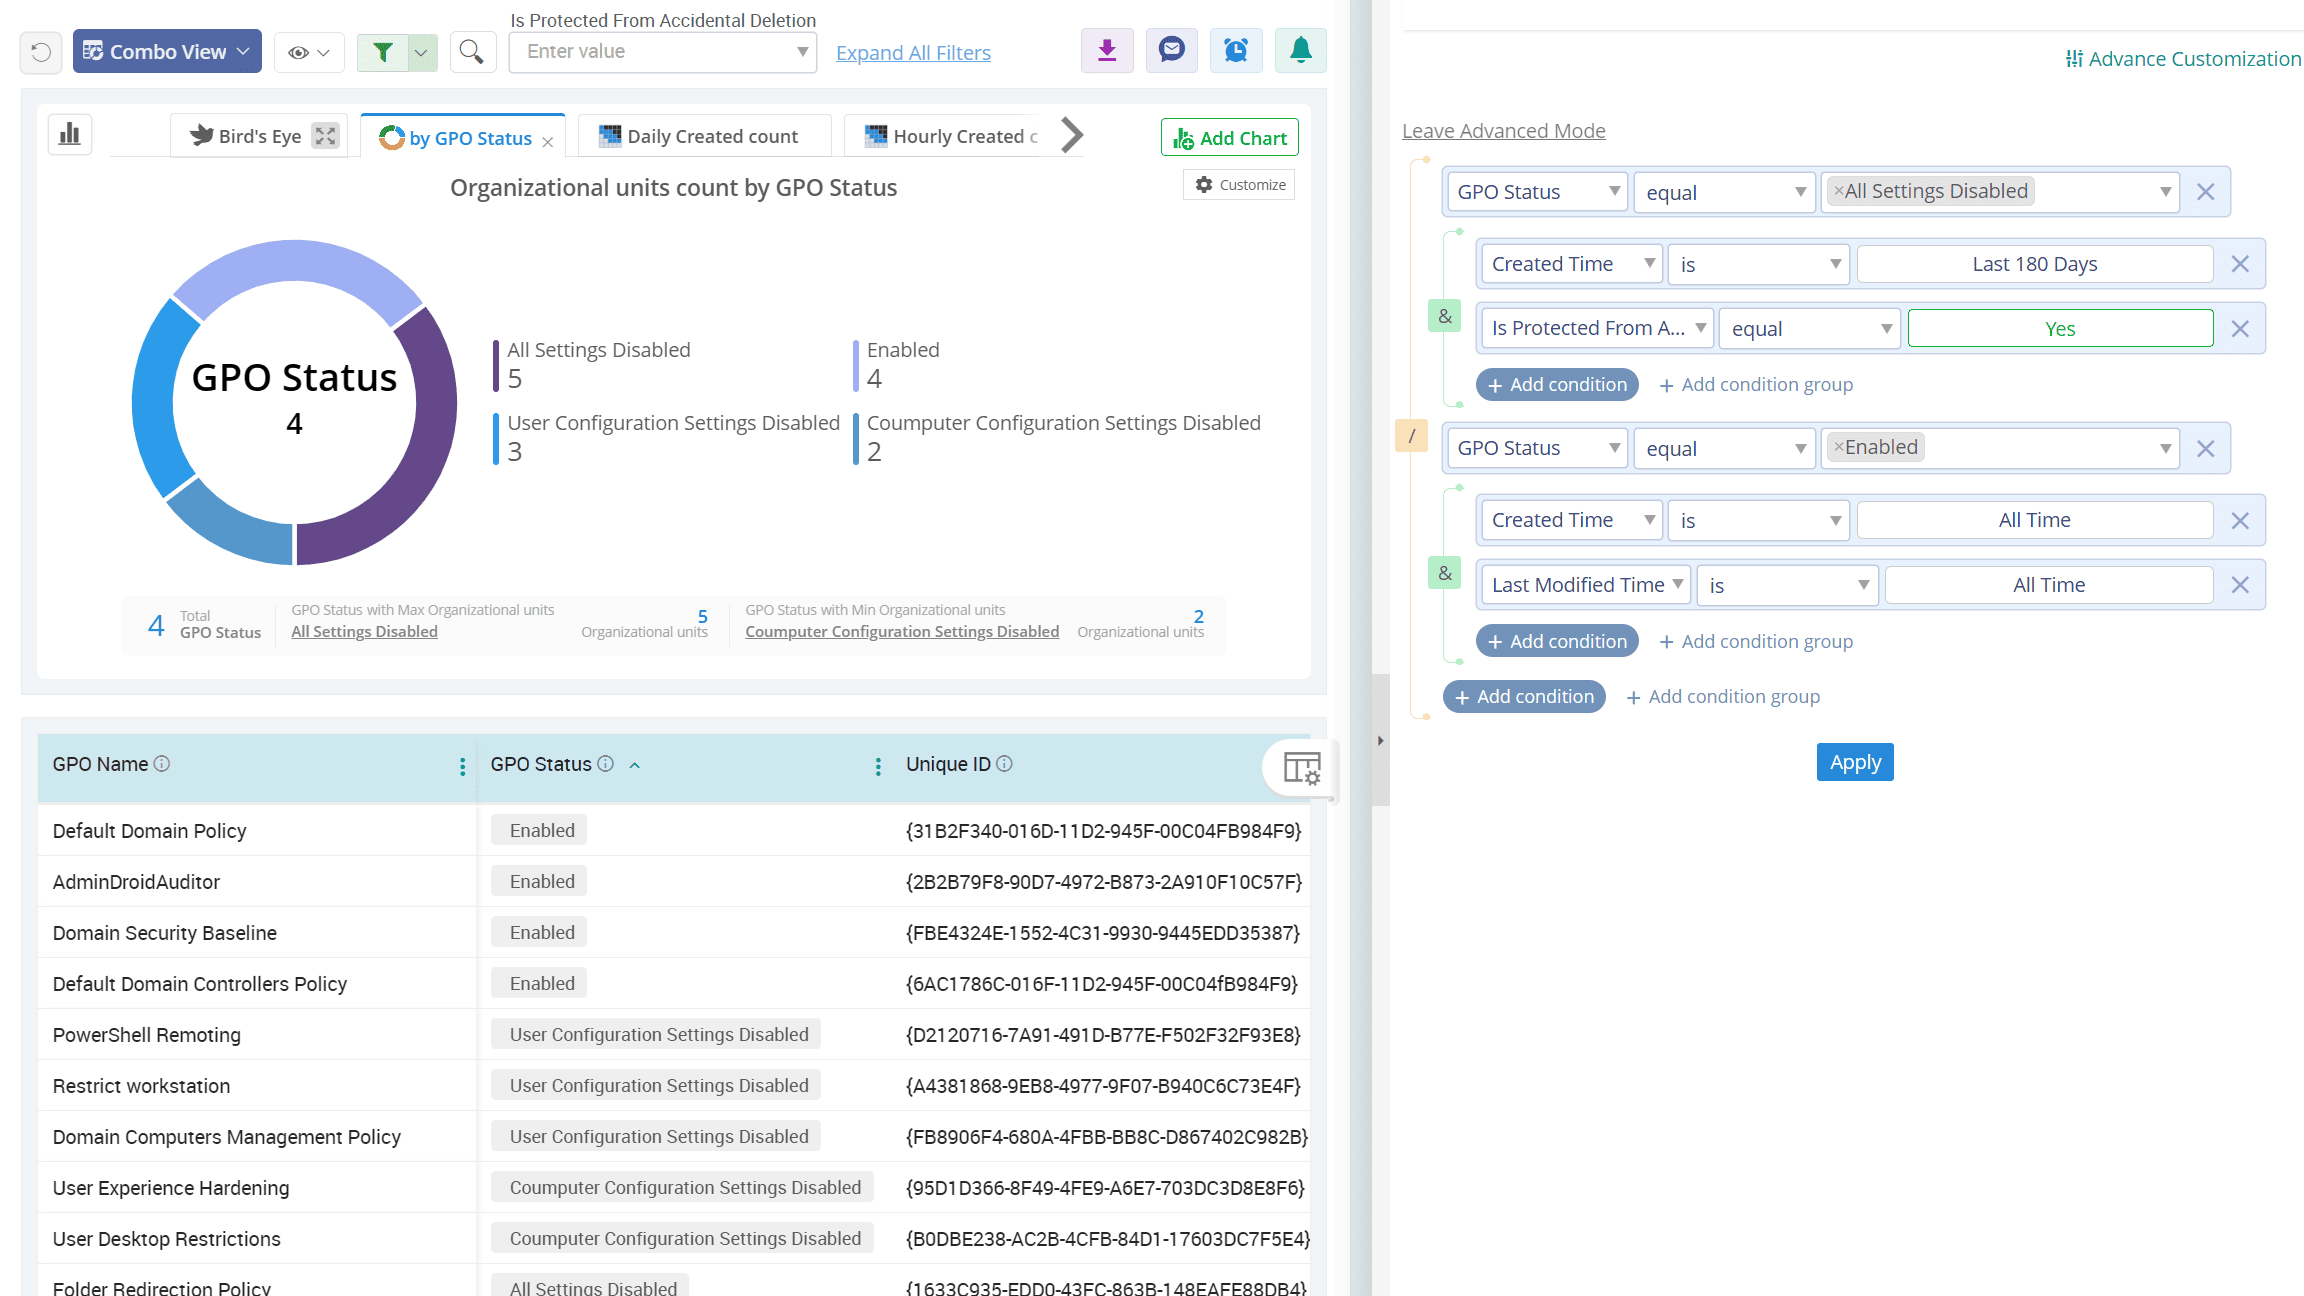2304x1296 pixels.
Task: Open the Is Protected From Accidental Deletion value dropdown
Action: pos(663,52)
